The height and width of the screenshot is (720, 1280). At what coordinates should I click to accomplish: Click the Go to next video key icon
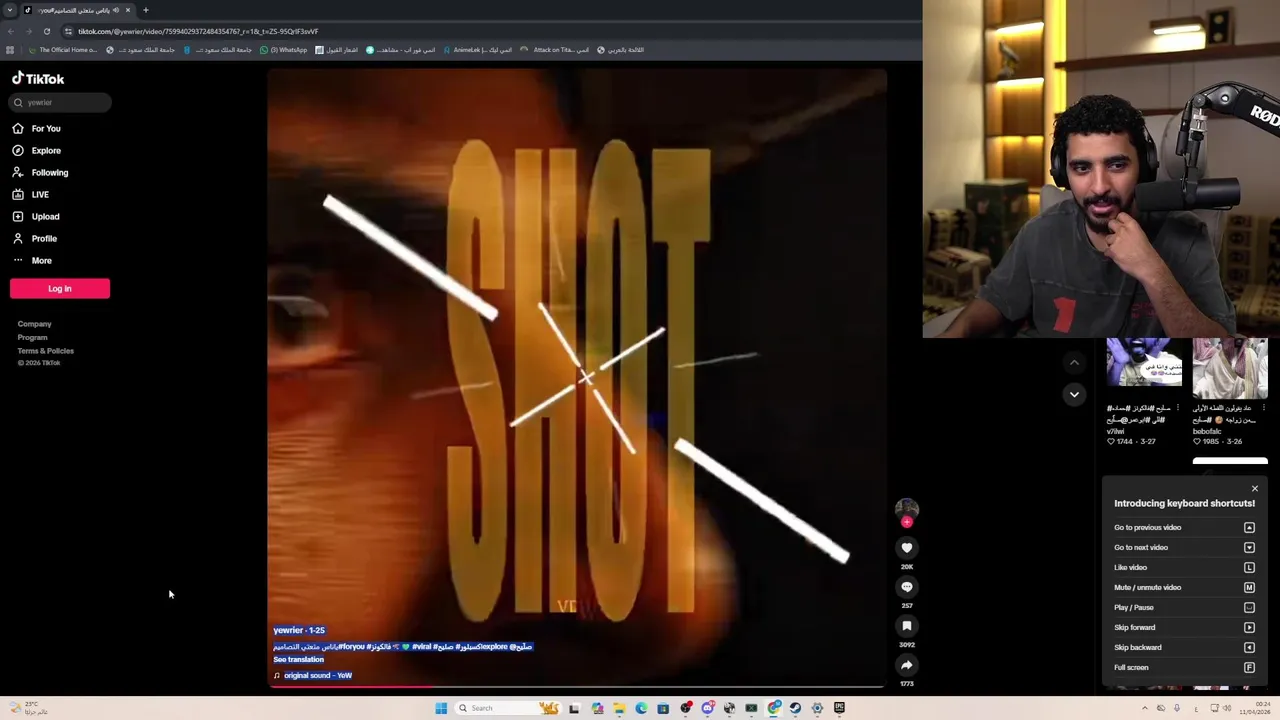1249,547
